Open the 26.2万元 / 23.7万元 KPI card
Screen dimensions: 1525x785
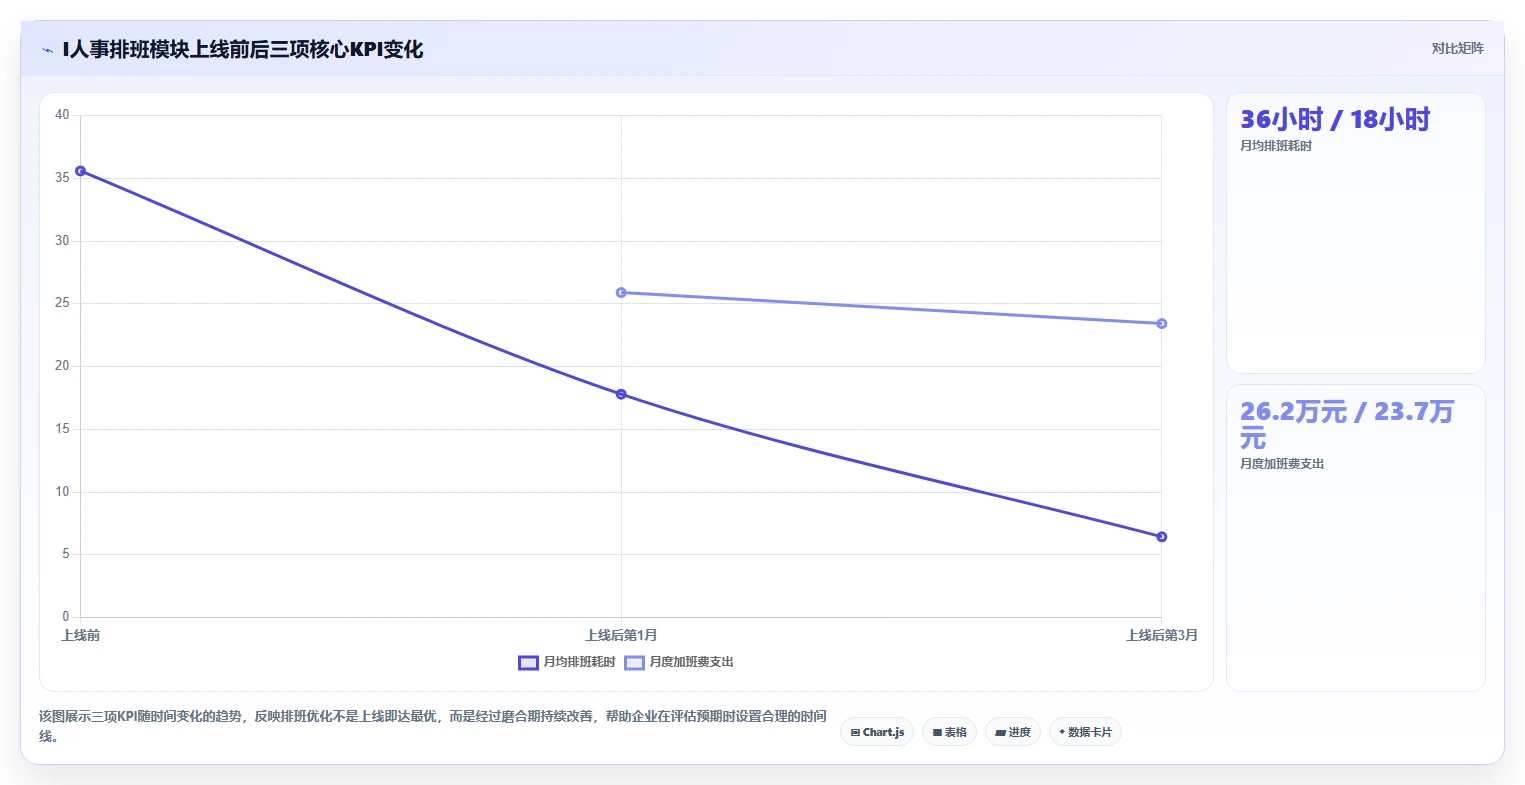(x=1355, y=538)
